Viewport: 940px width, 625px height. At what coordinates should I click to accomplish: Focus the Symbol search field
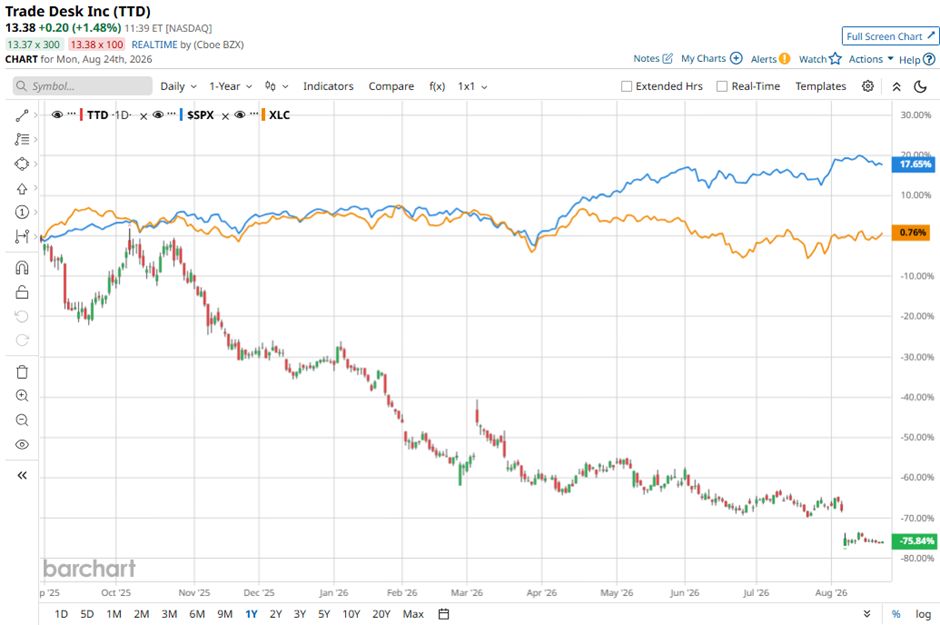[x=83, y=86]
